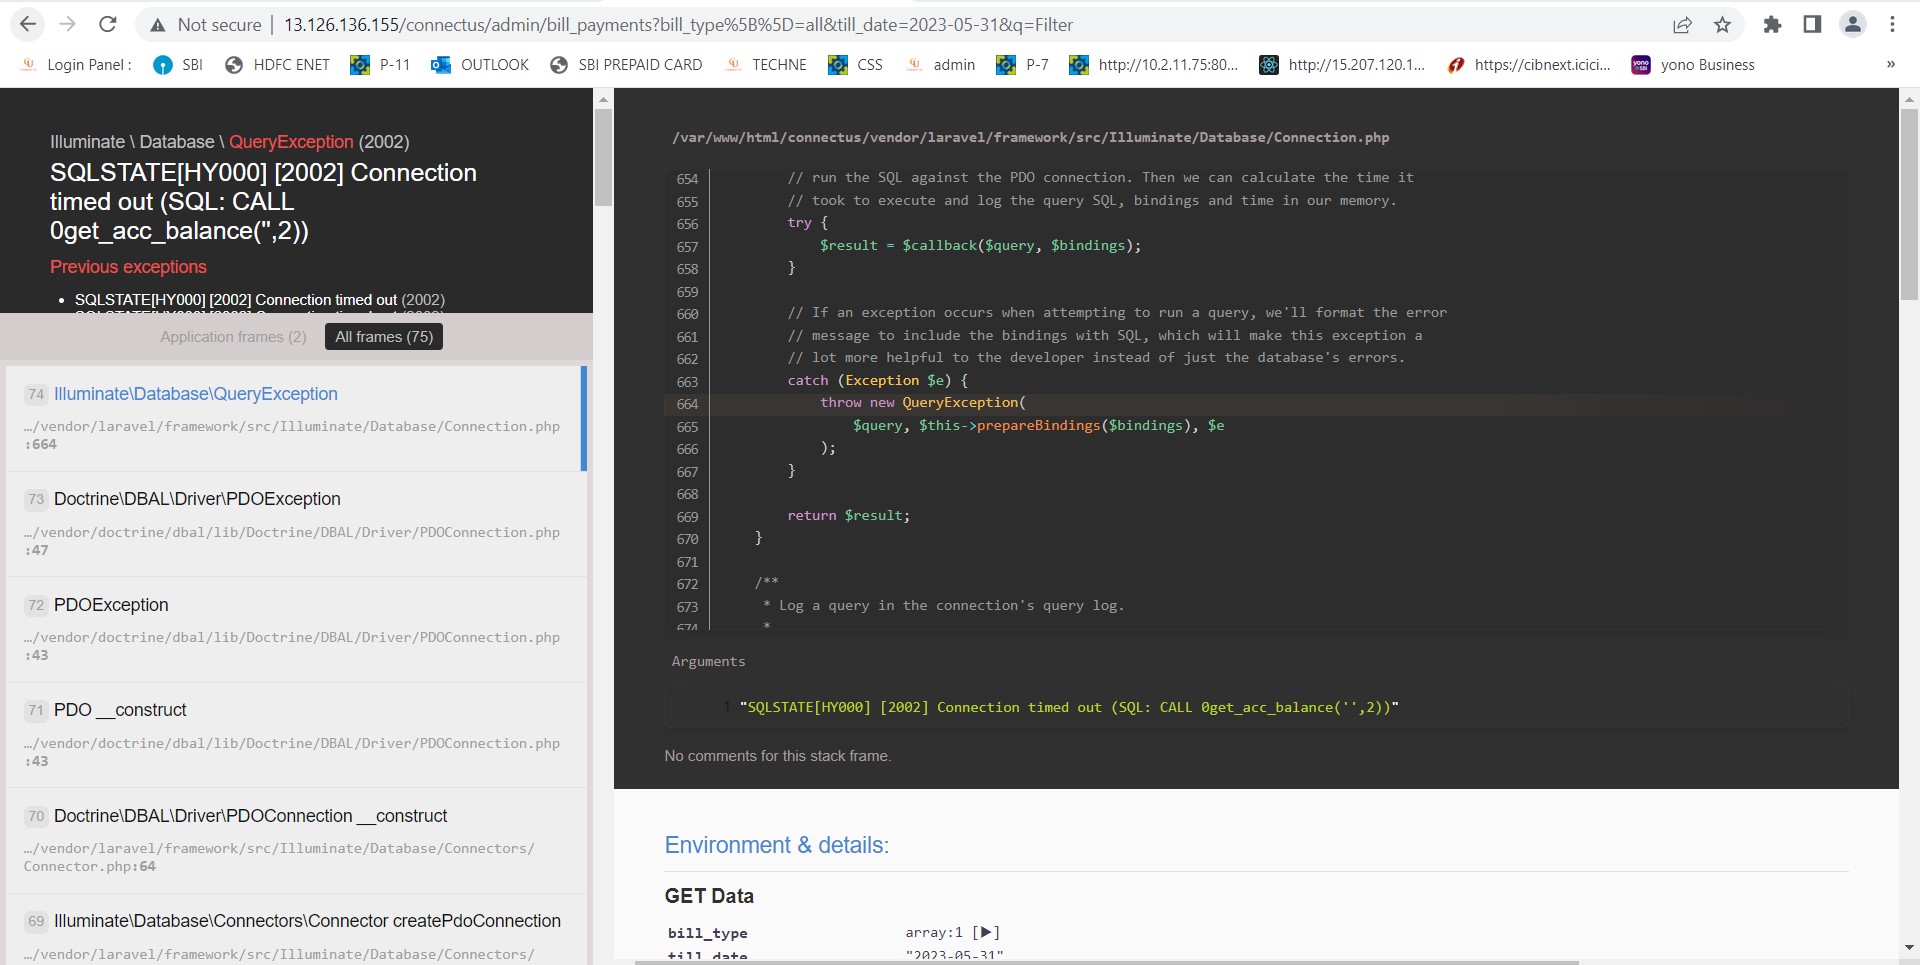This screenshot has width=1920, height=965.
Task: Click the Connection.php file path header
Action: 1030,138
